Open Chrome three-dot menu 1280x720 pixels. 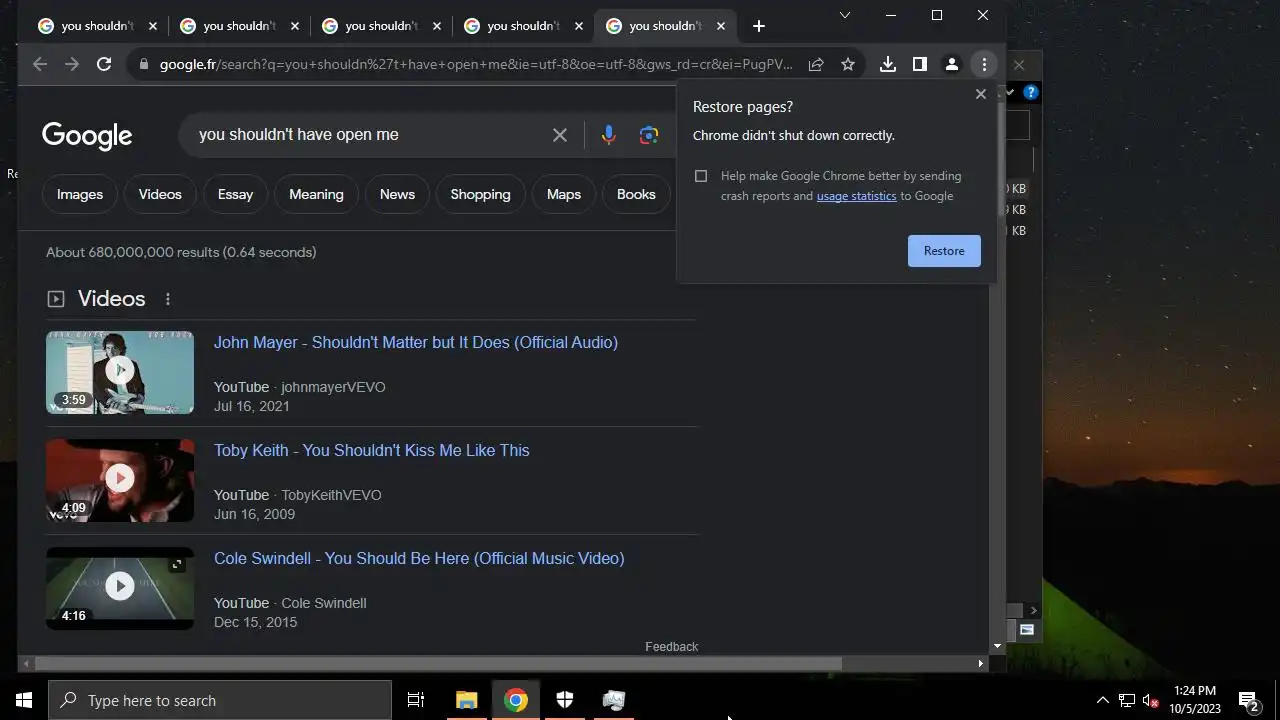coord(984,64)
